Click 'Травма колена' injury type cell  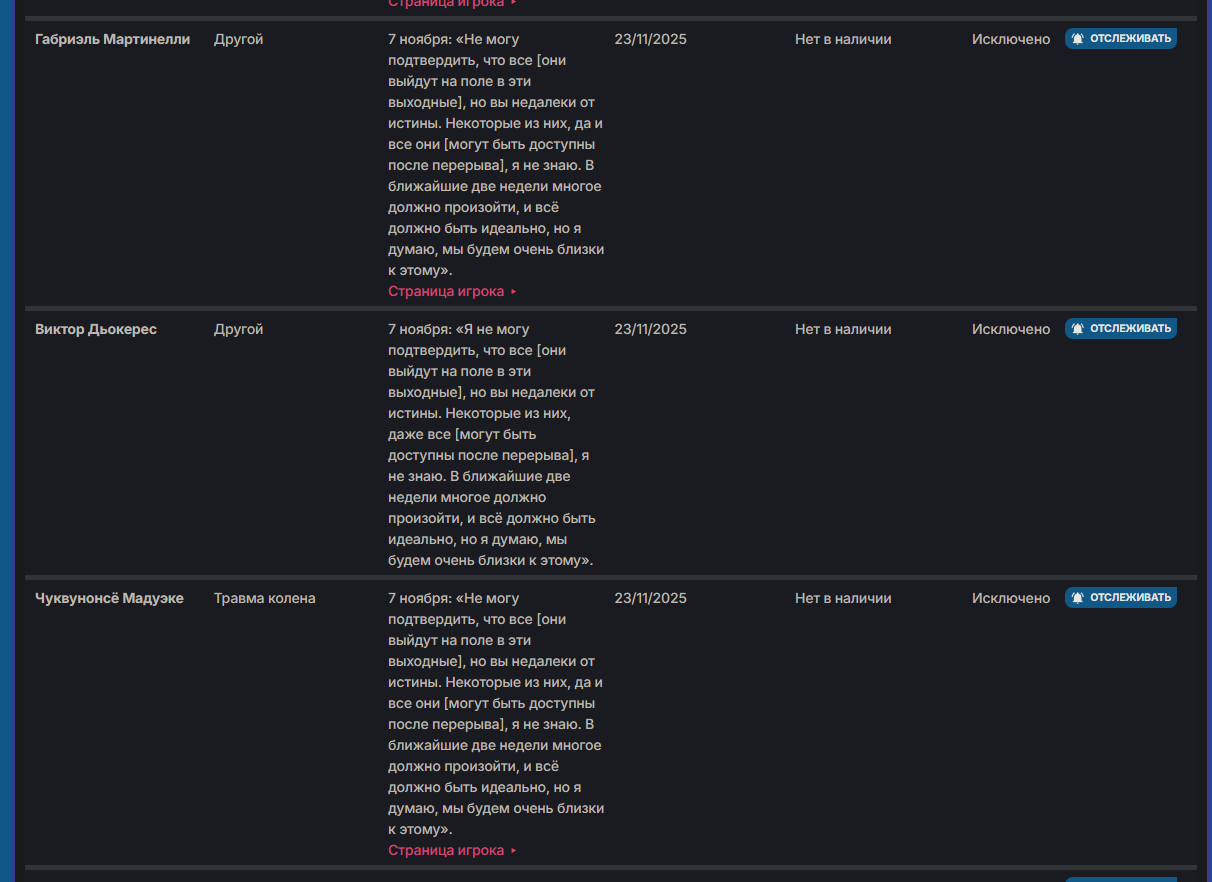point(264,598)
